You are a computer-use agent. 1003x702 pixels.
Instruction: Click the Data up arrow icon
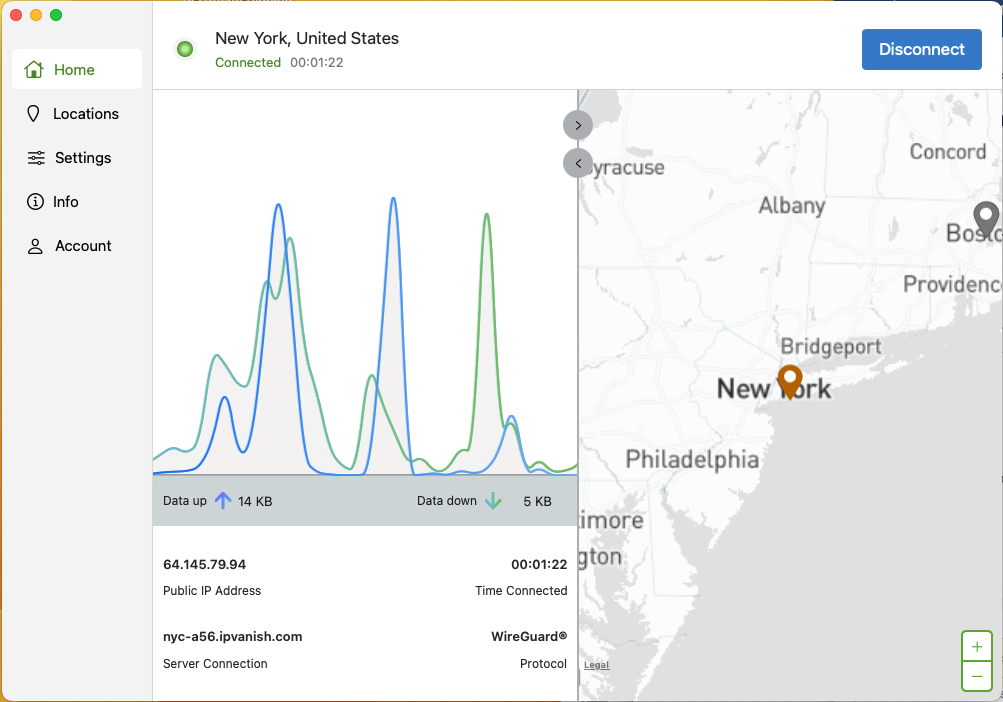tap(222, 501)
